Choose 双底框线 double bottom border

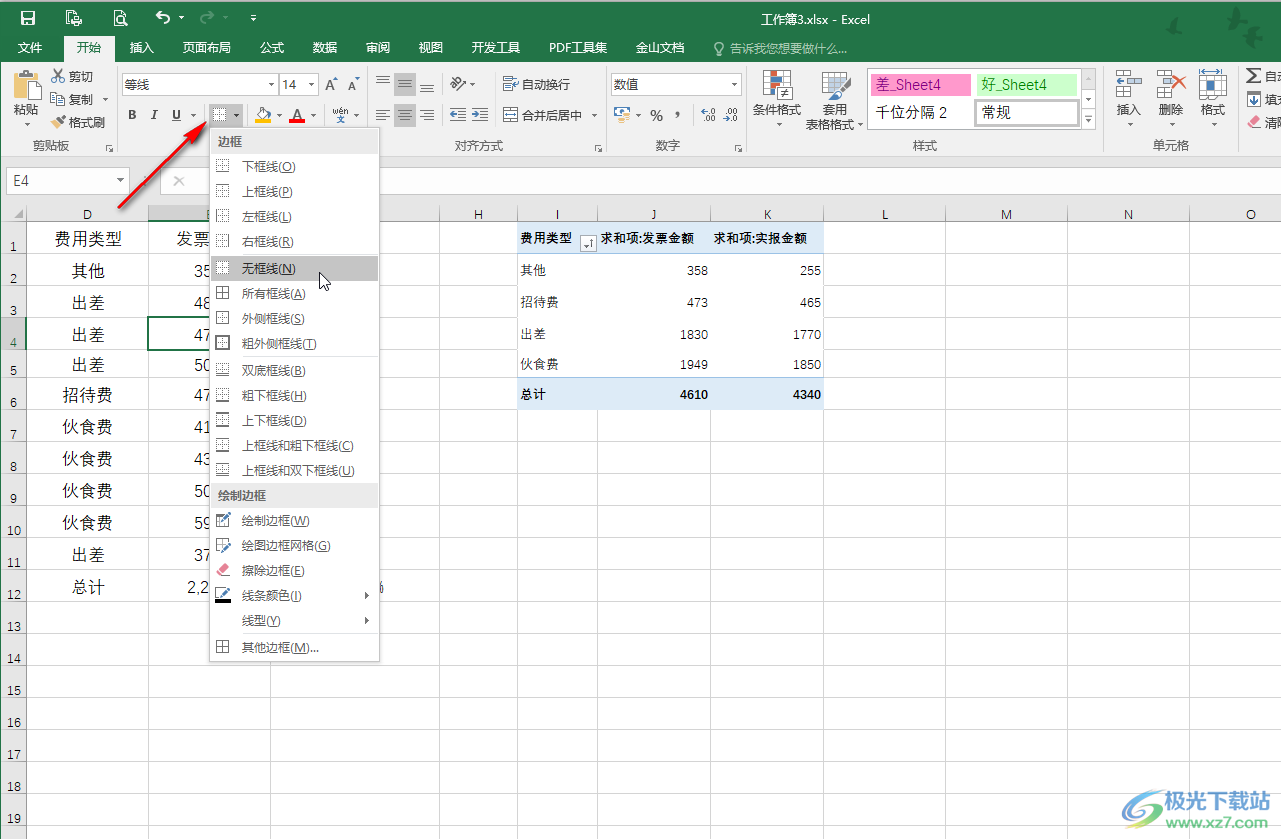coord(294,370)
